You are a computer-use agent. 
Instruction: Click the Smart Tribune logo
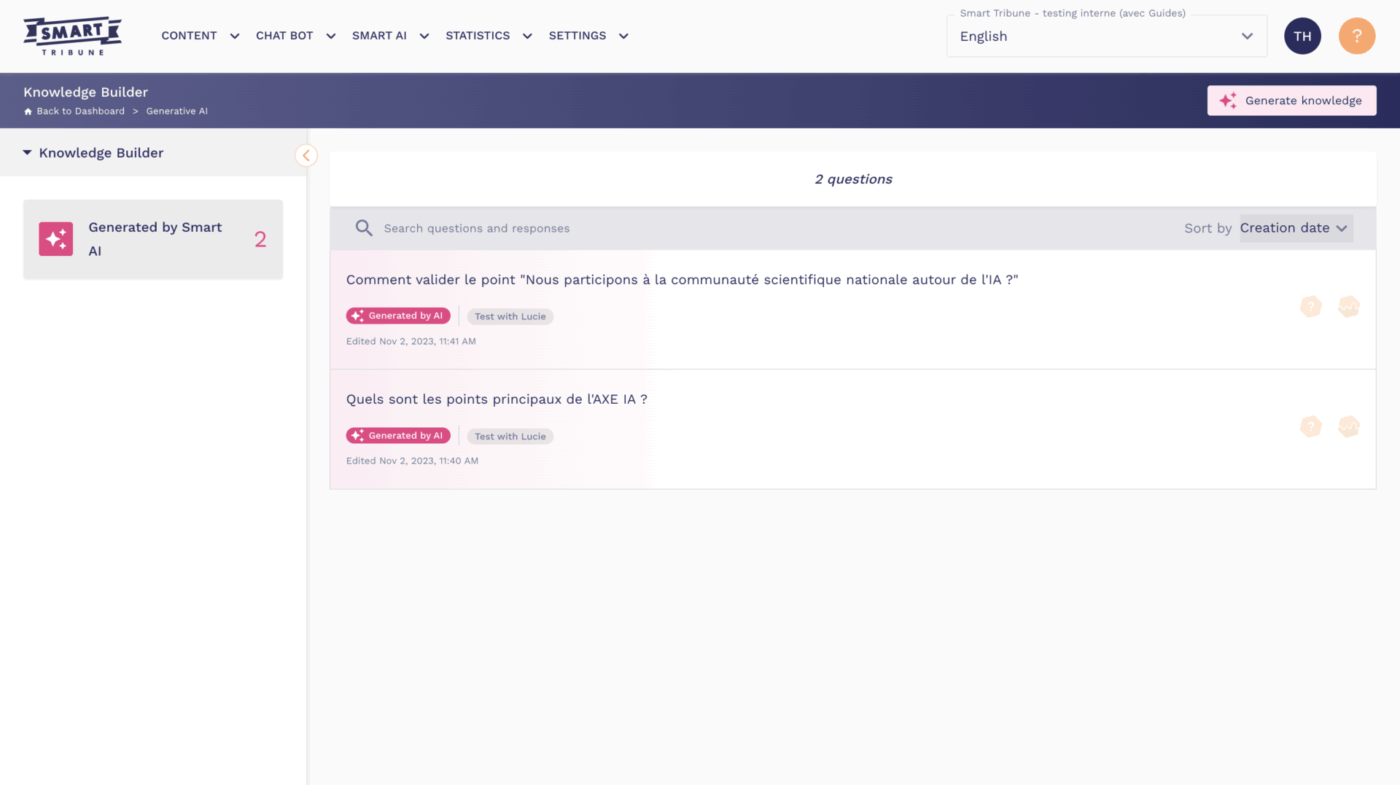71,35
